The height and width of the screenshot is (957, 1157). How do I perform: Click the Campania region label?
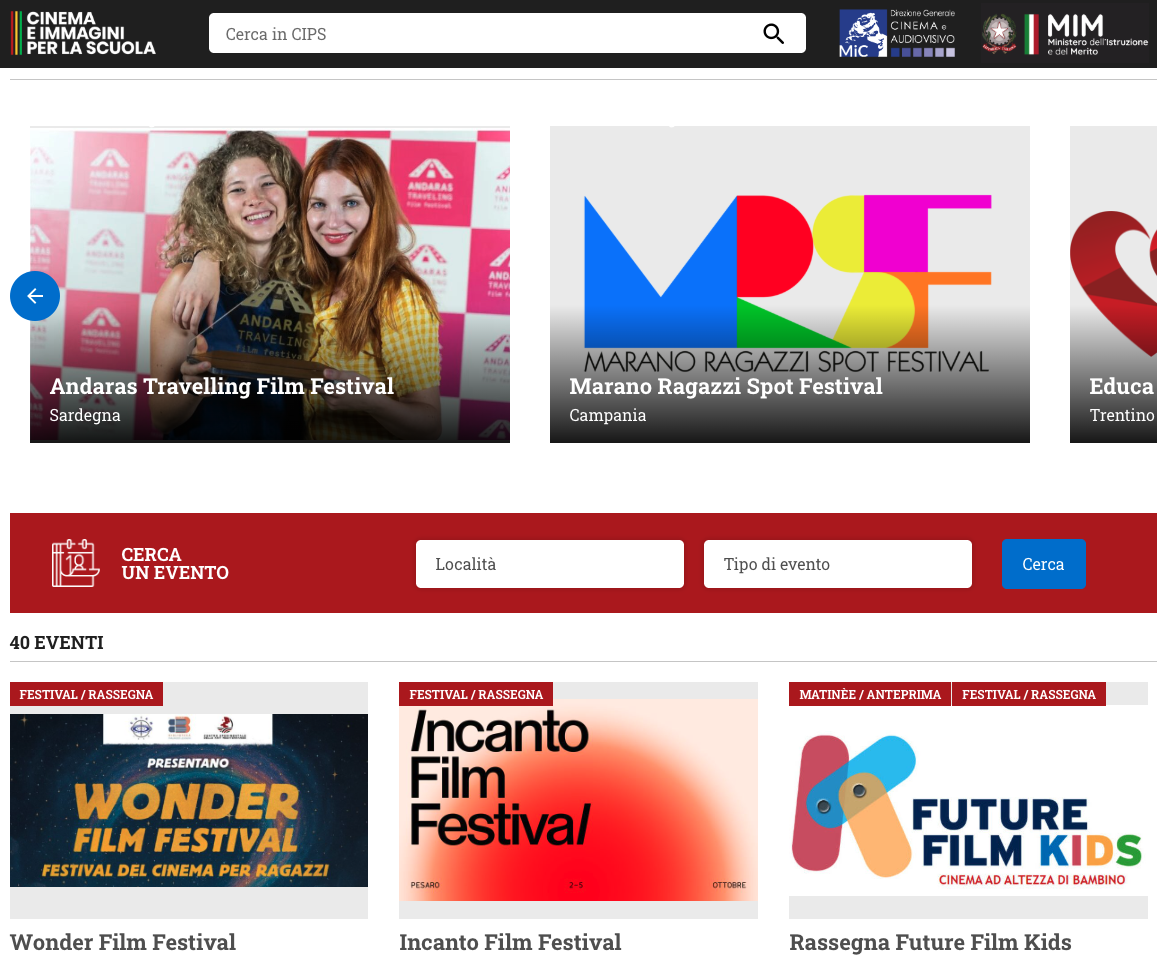click(x=608, y=415)
